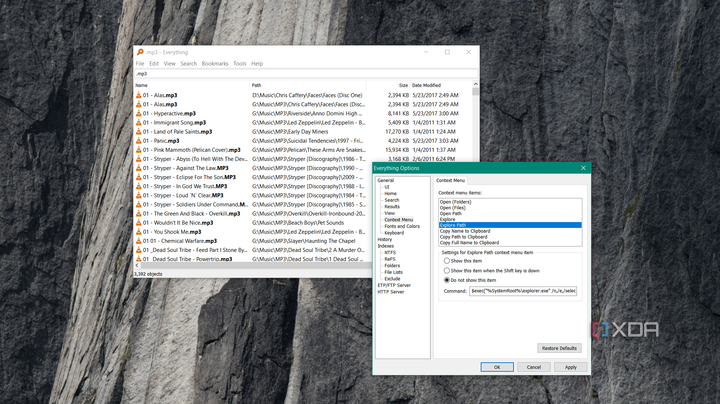
Task: Click the Everything app icon in title bar
Action: point(141,51)
